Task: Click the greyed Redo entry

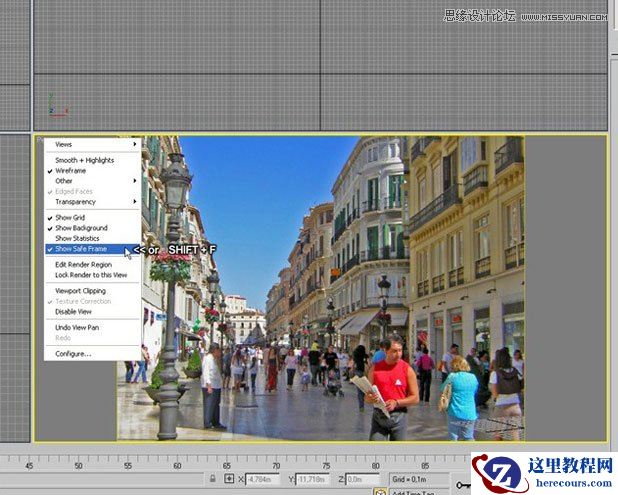Action: pos(93,338)
